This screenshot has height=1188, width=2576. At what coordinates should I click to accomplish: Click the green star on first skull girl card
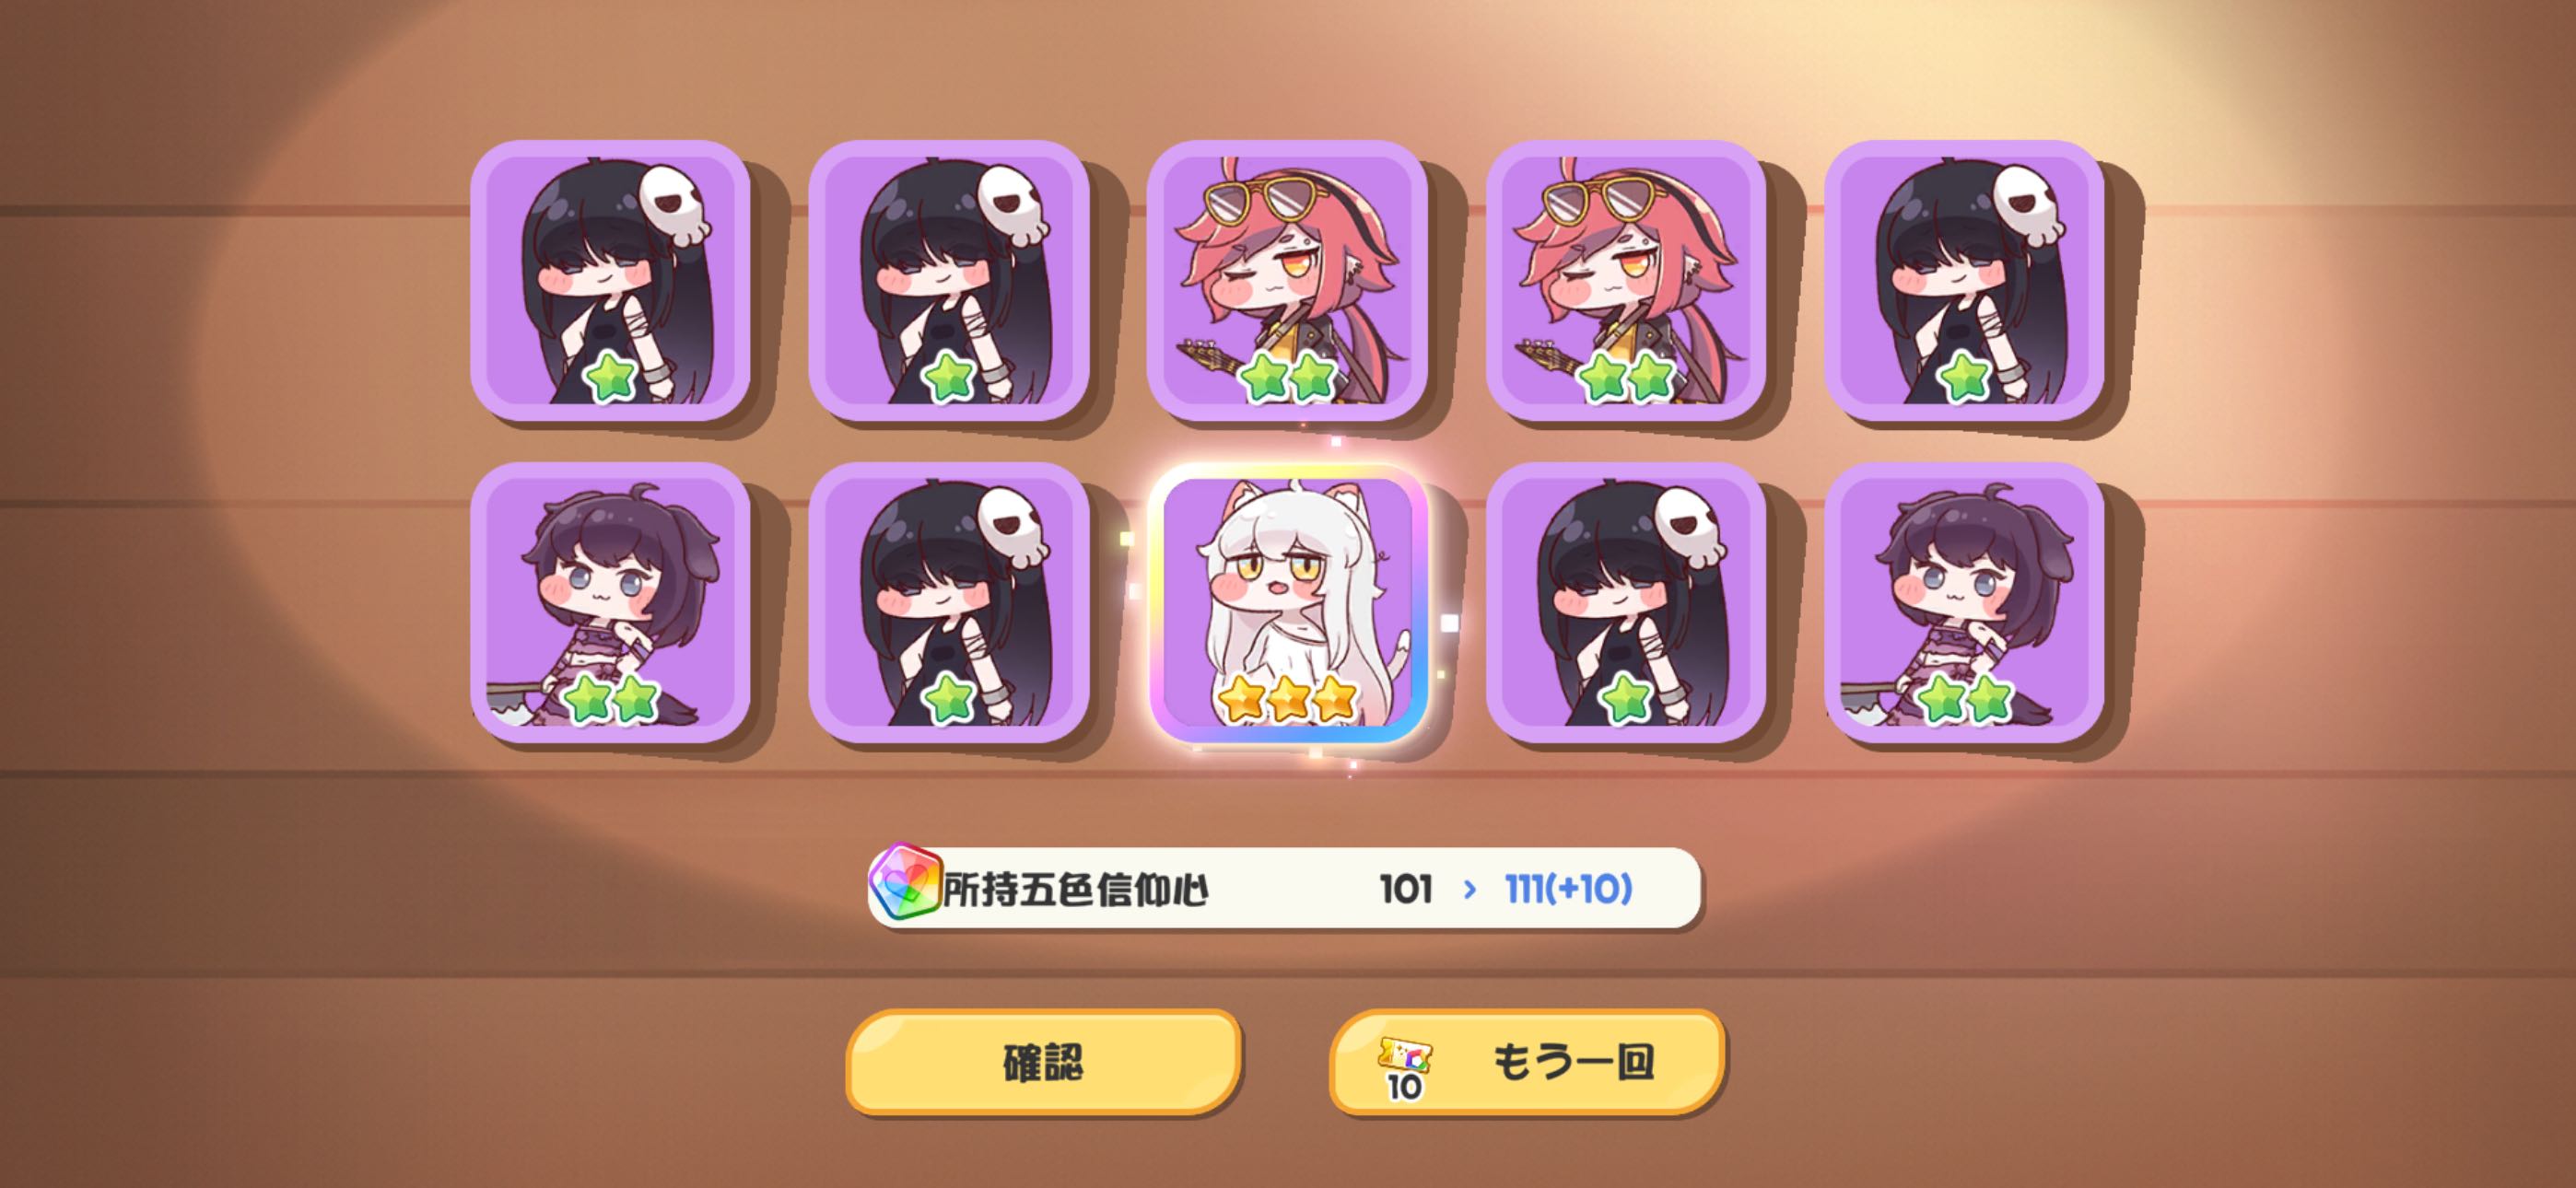pos(611,378)
